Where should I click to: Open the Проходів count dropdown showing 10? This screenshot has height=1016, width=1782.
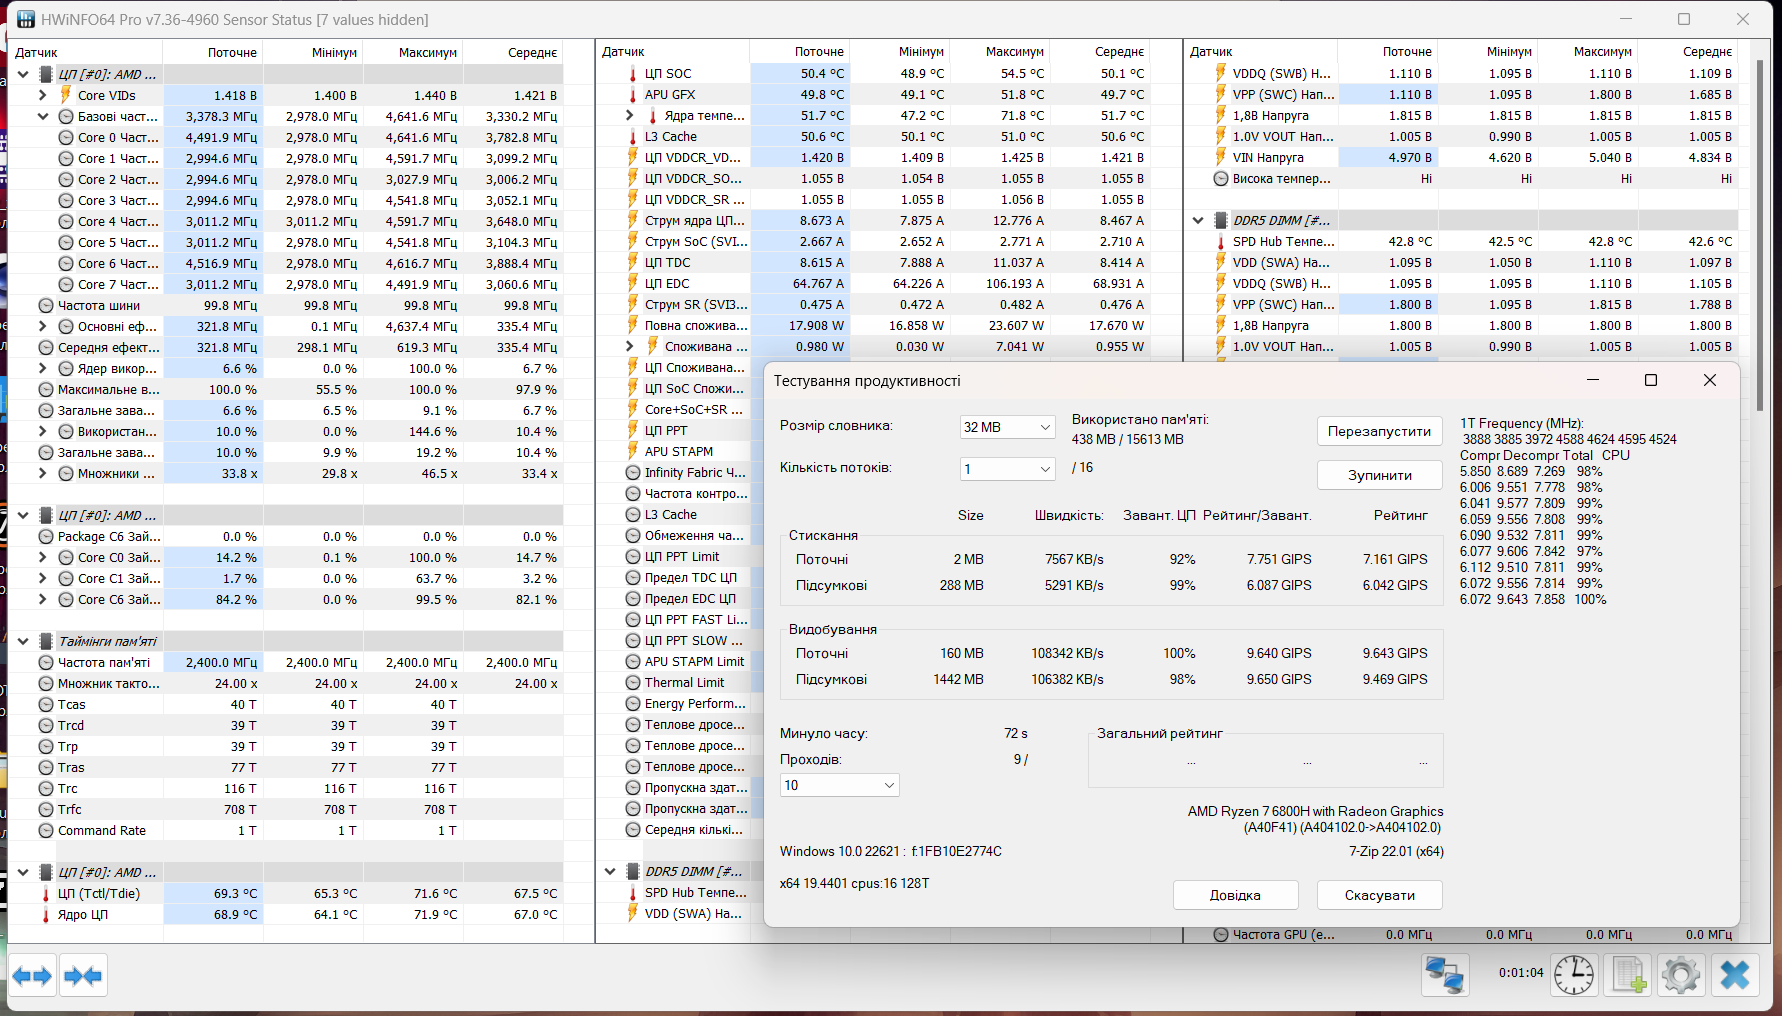[839, 785]
